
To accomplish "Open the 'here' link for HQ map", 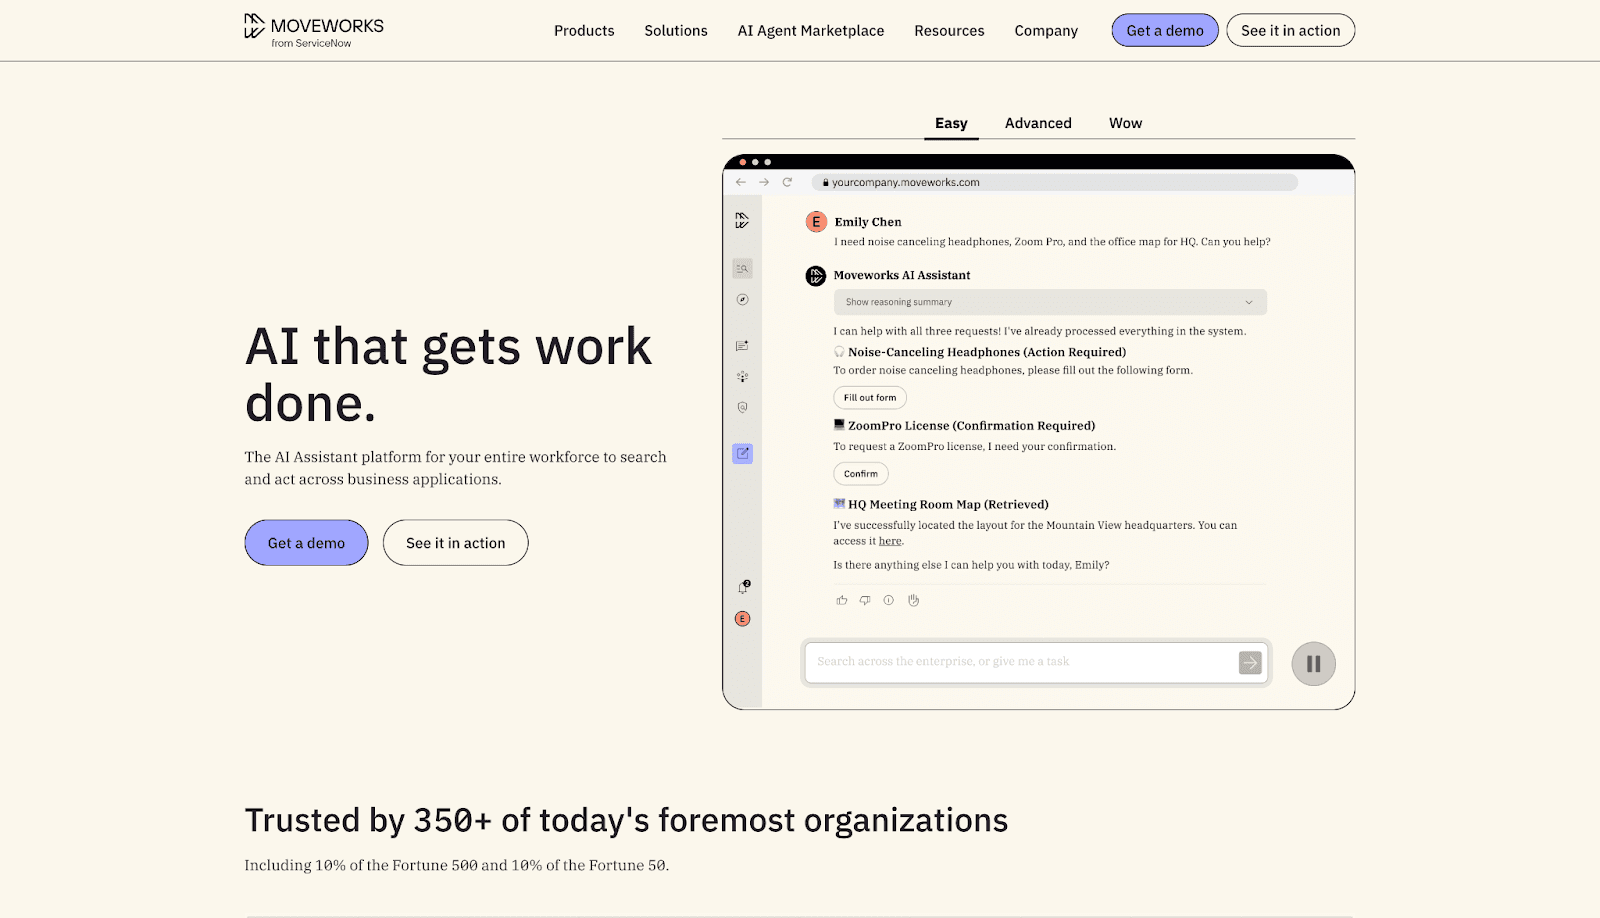I will pos(890,541).
